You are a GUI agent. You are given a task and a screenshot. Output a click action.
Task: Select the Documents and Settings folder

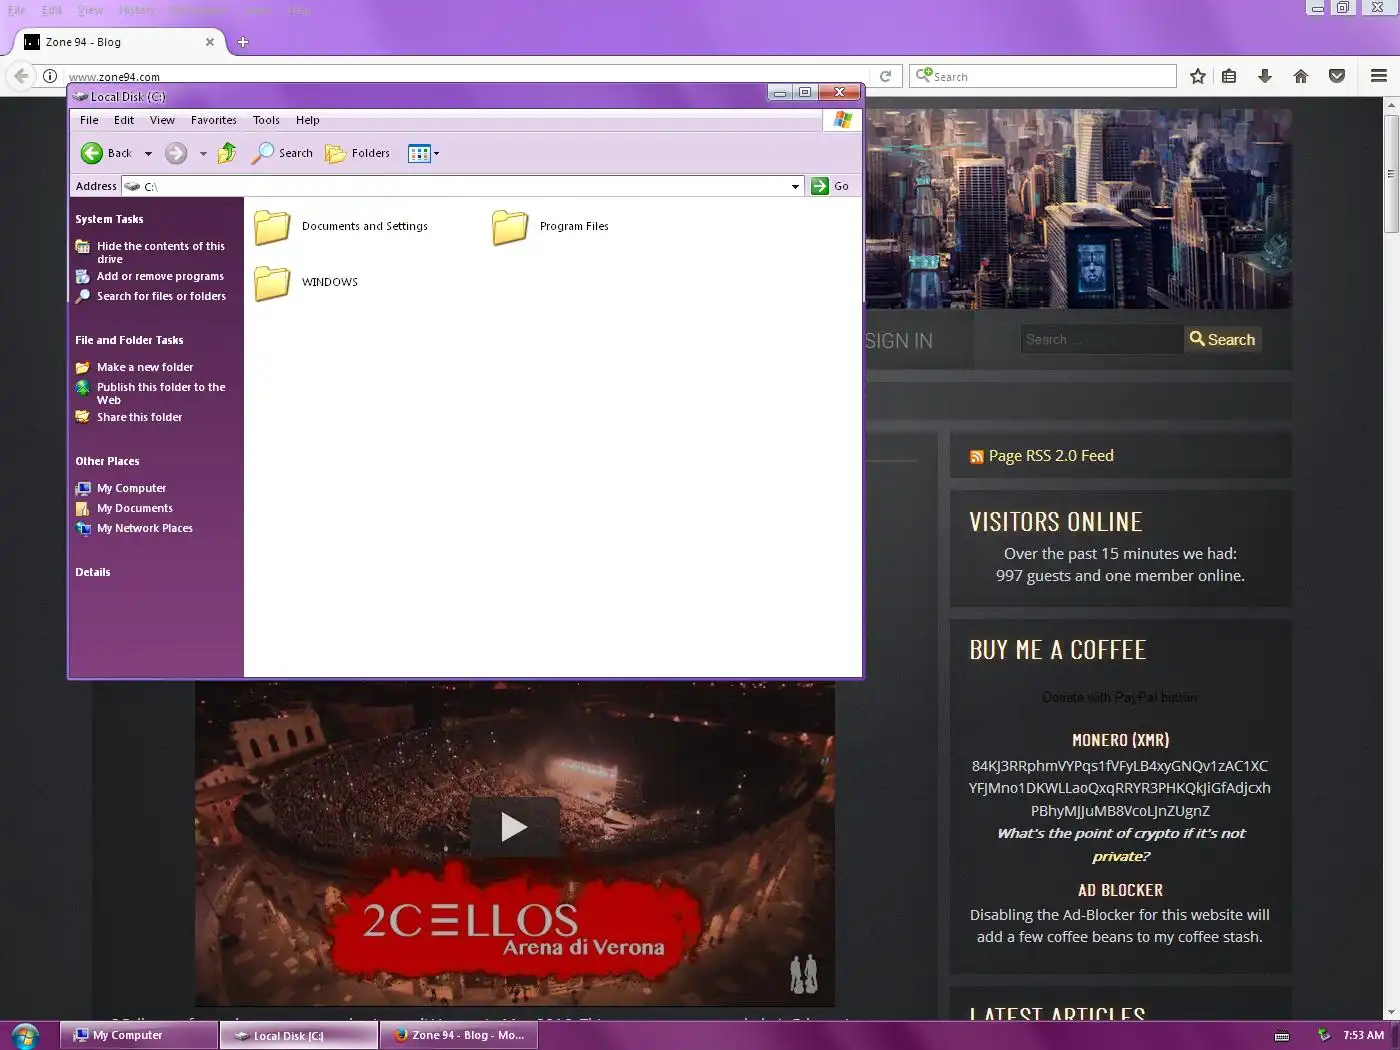tap(341, 227)
